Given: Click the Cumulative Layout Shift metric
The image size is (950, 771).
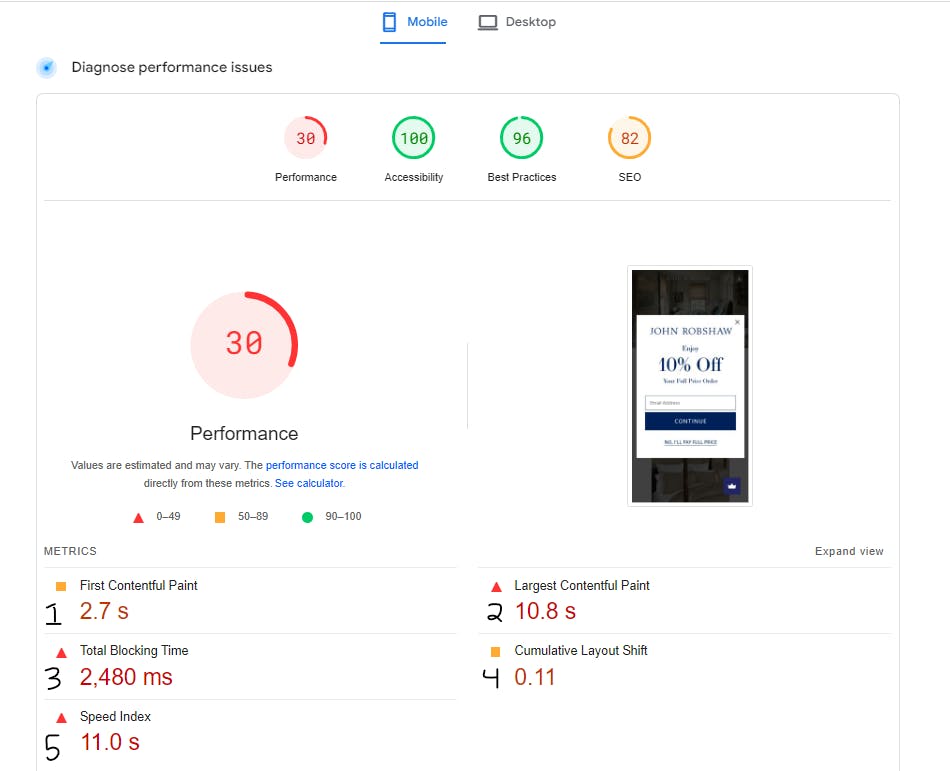Looking at the screenshot, I should [x=685, y=666].
